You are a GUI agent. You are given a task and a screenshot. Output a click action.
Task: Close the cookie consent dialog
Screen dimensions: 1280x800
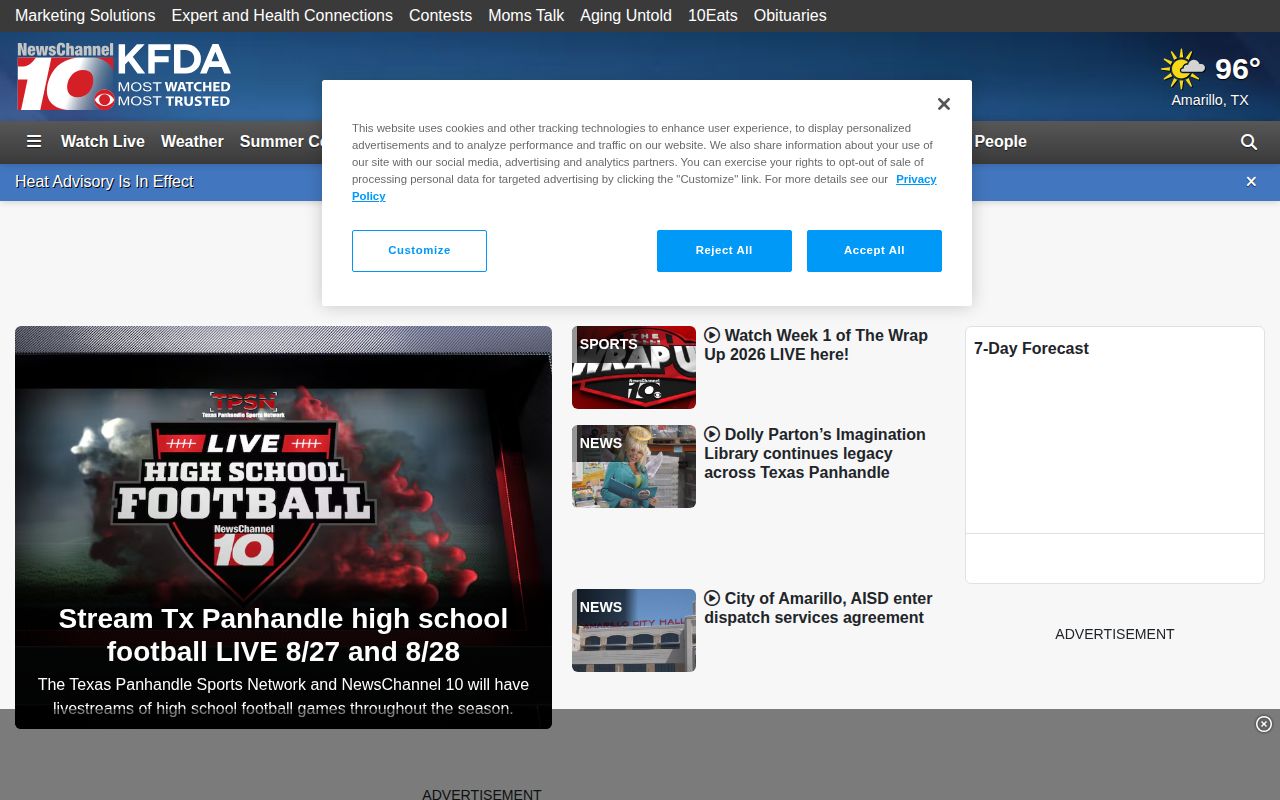point(943,104)
